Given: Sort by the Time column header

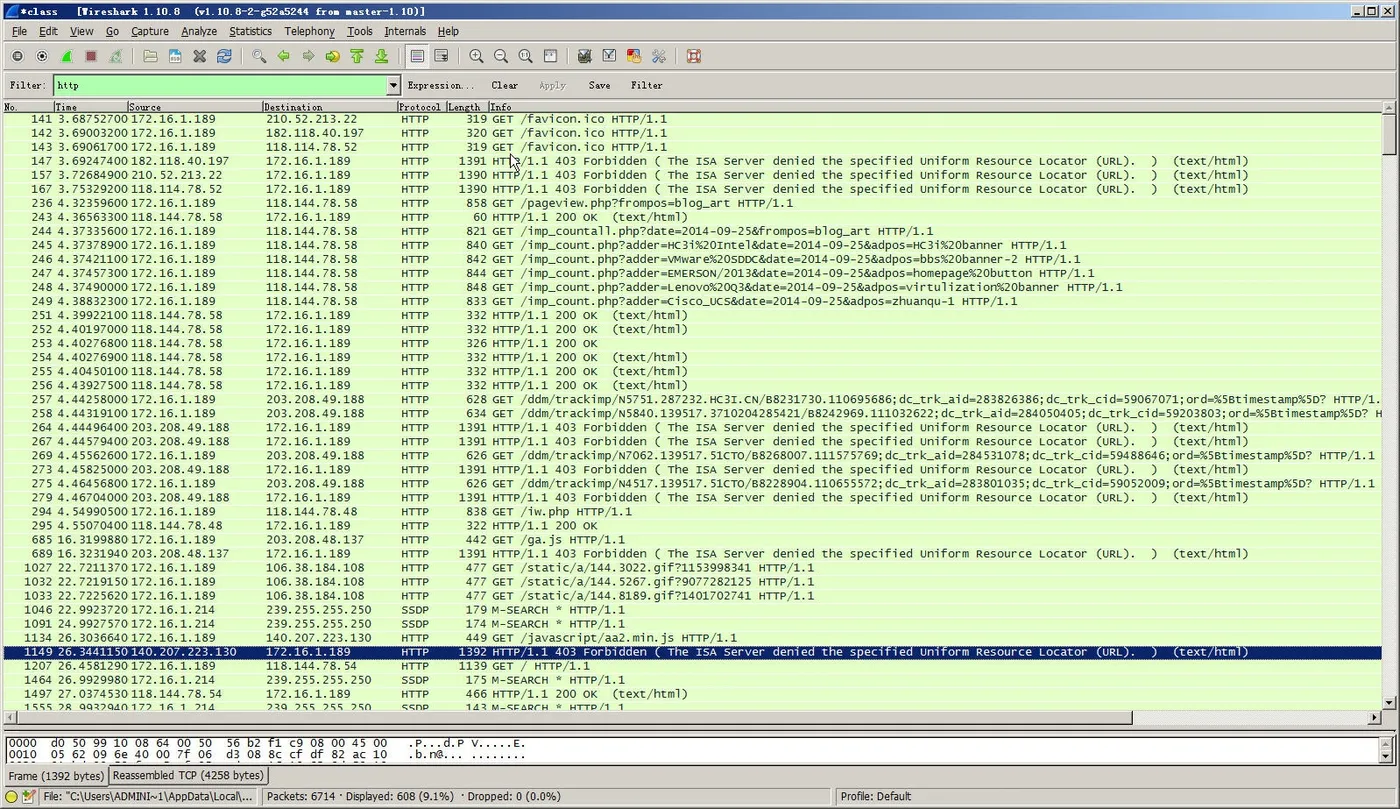Looking at the screenshot, I should (x=90, y=107).
